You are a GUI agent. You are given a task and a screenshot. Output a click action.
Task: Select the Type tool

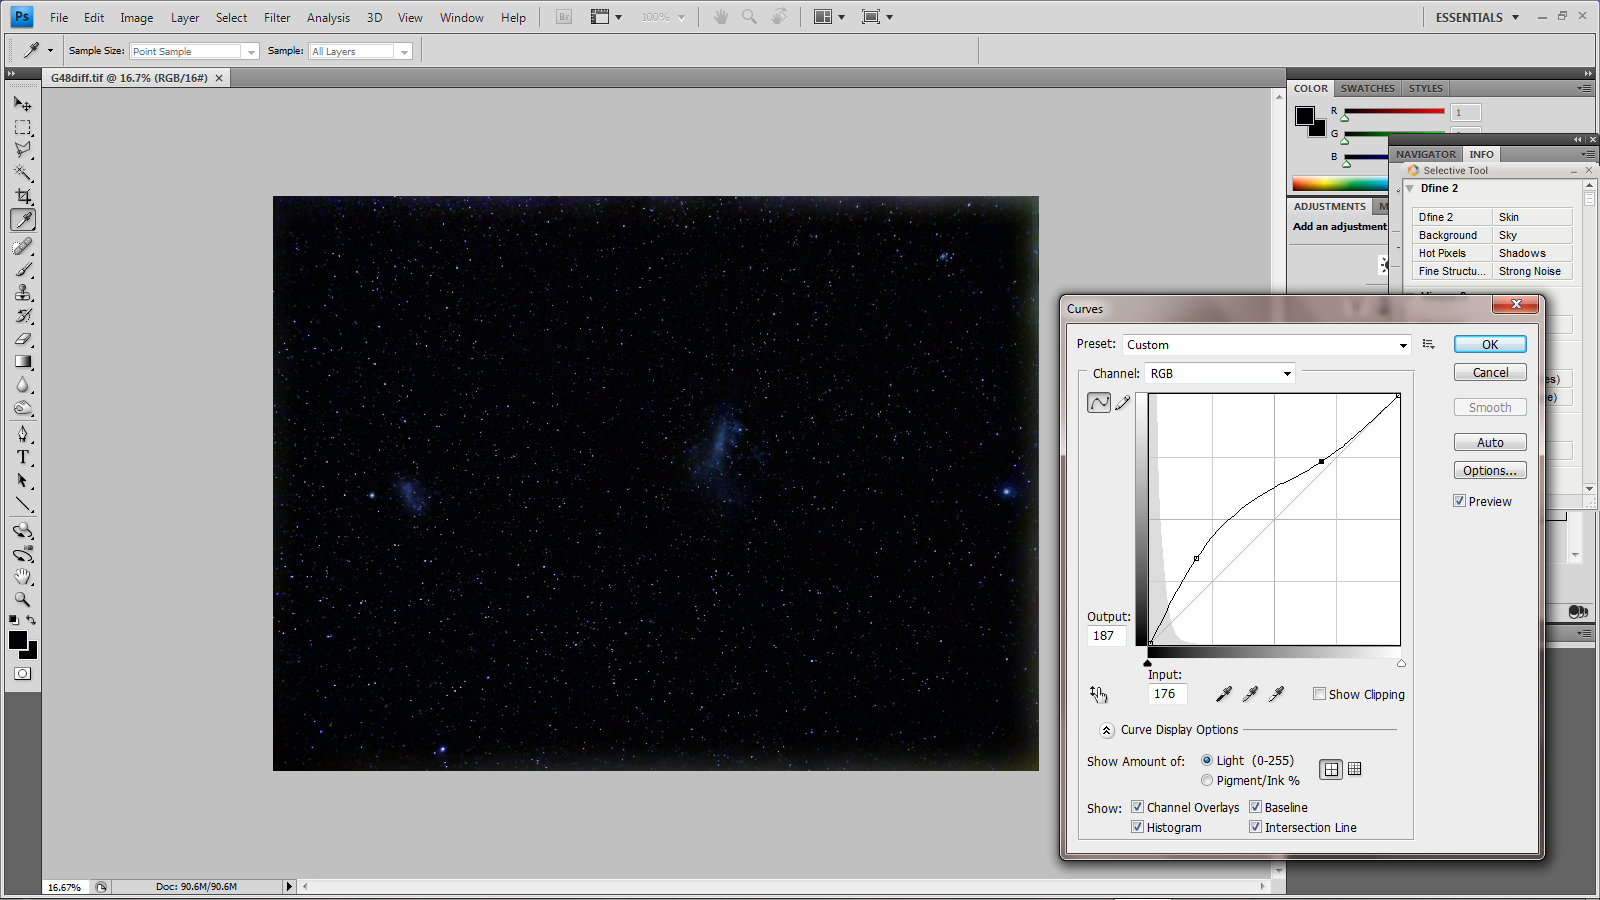click(x=23, y=457)
